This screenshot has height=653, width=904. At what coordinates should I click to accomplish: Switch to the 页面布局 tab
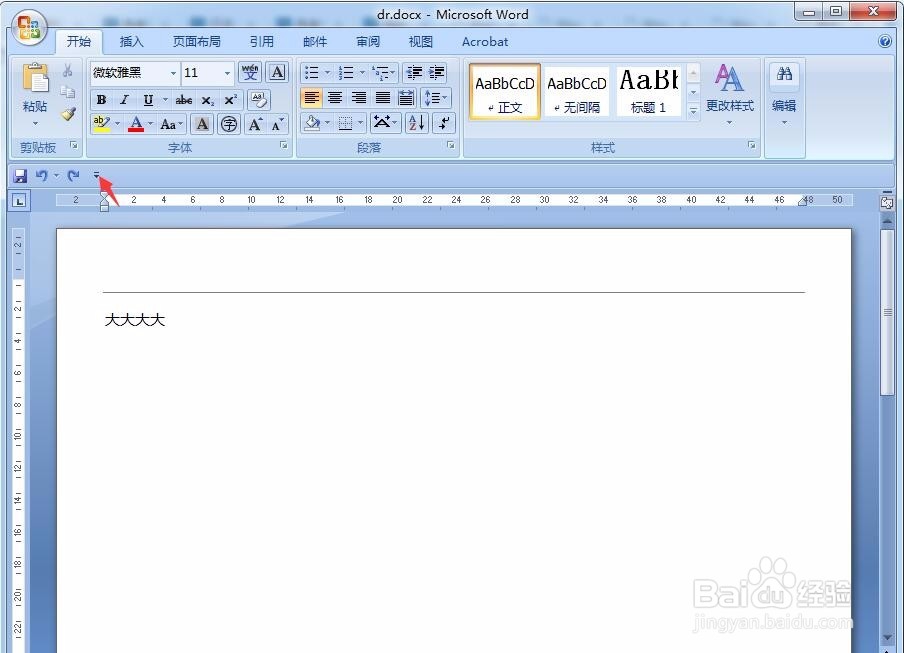[197, 41]
